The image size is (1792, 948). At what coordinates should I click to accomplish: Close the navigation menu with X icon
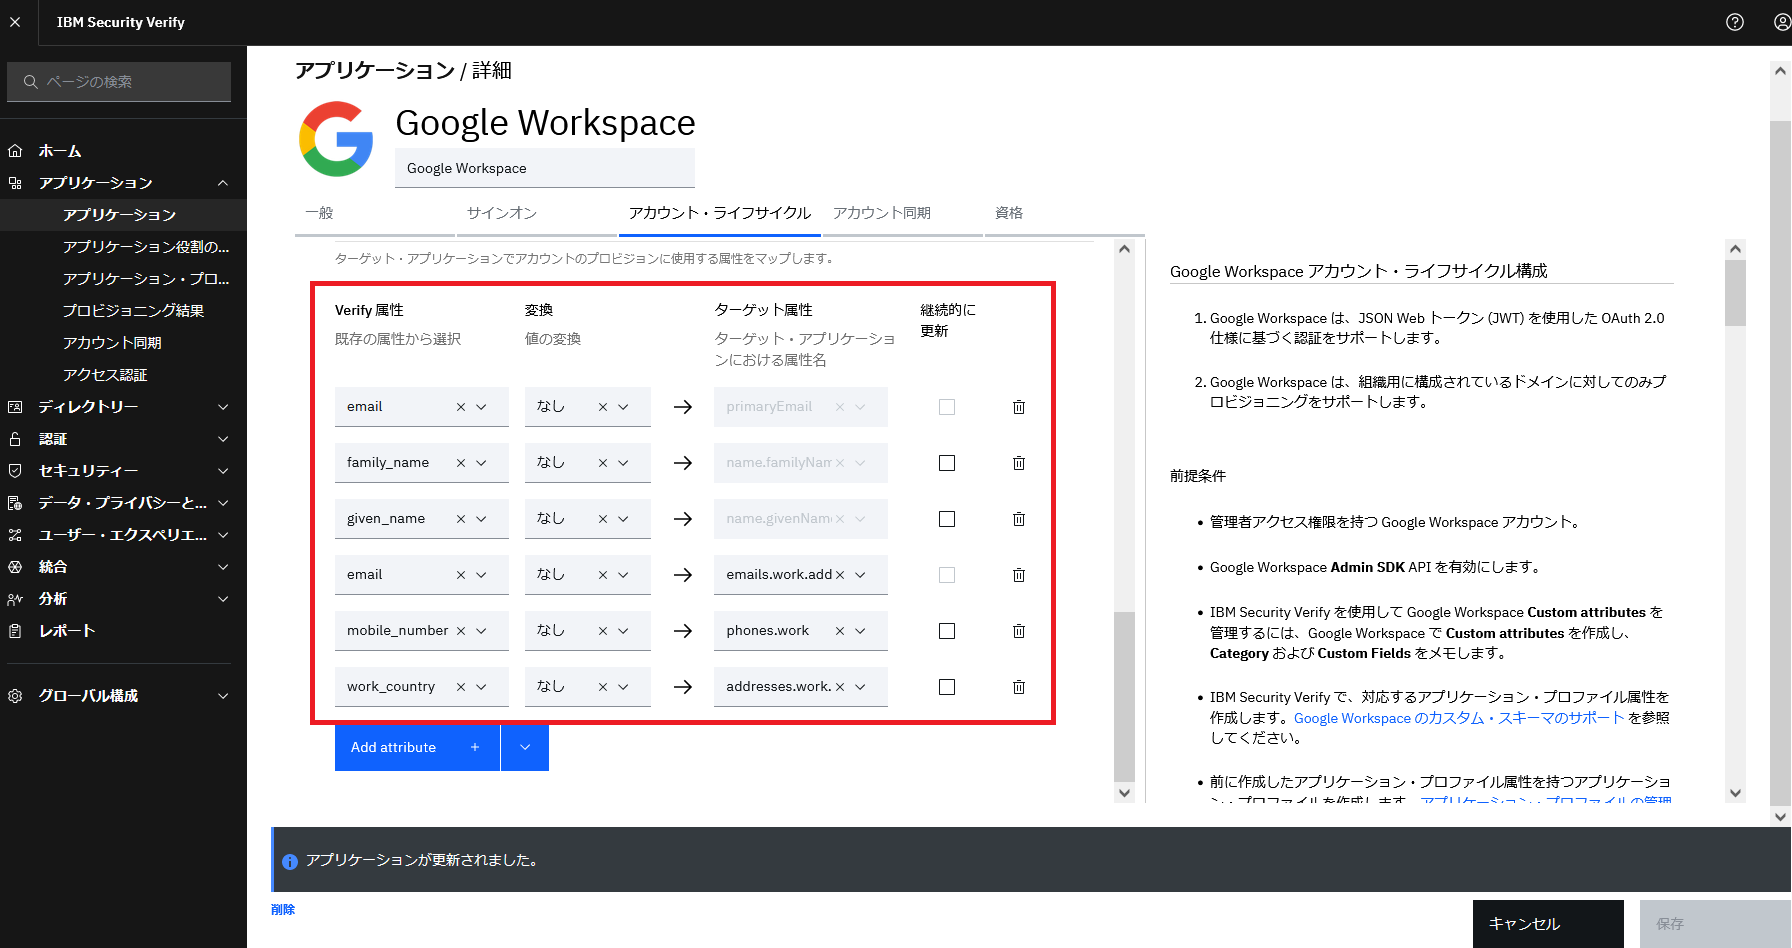pos(15,22)
